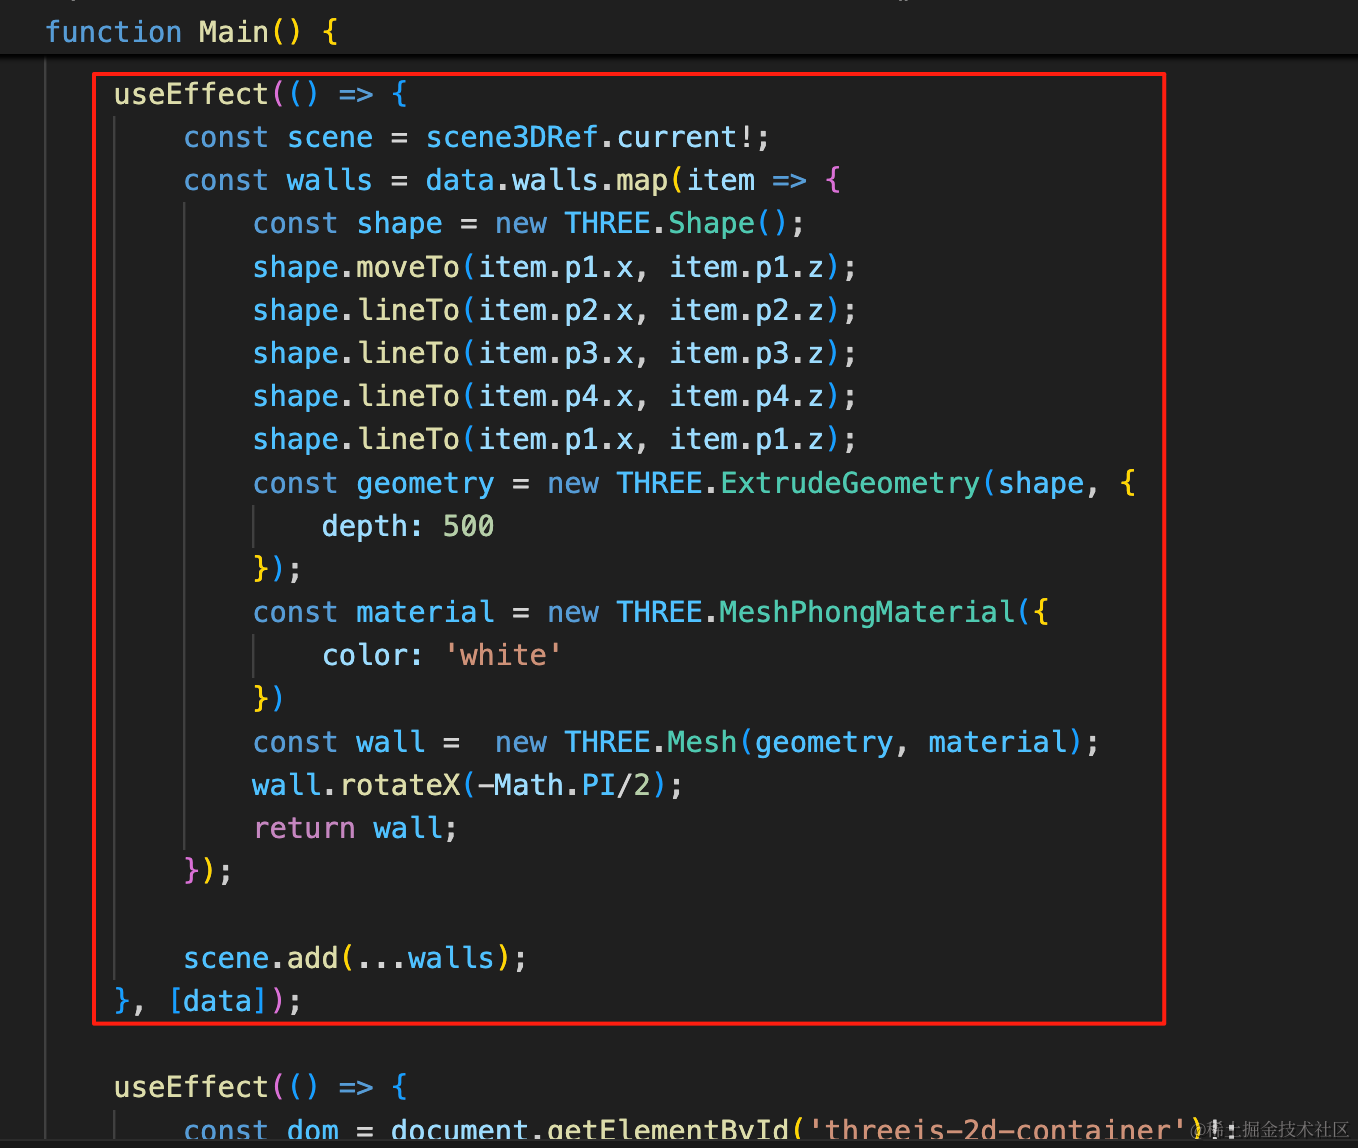
Task: Click 'THREE.Shape()' constructor text
Action: [676, 223]
